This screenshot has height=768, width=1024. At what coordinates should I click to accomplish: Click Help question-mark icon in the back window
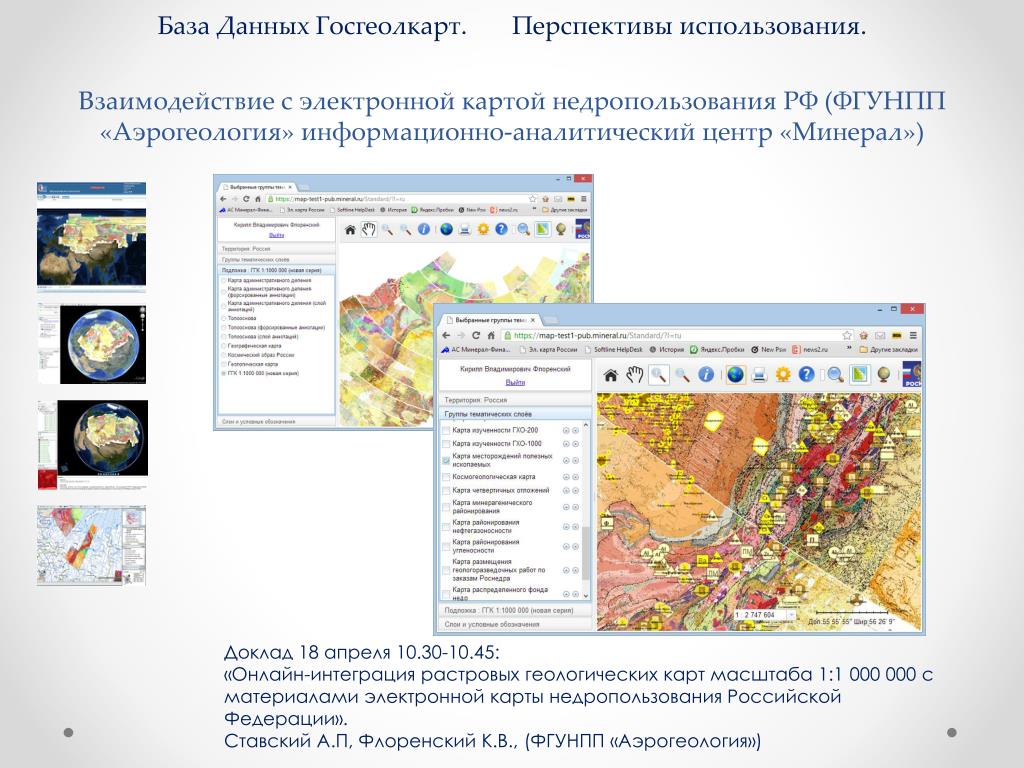pos(502,229)
